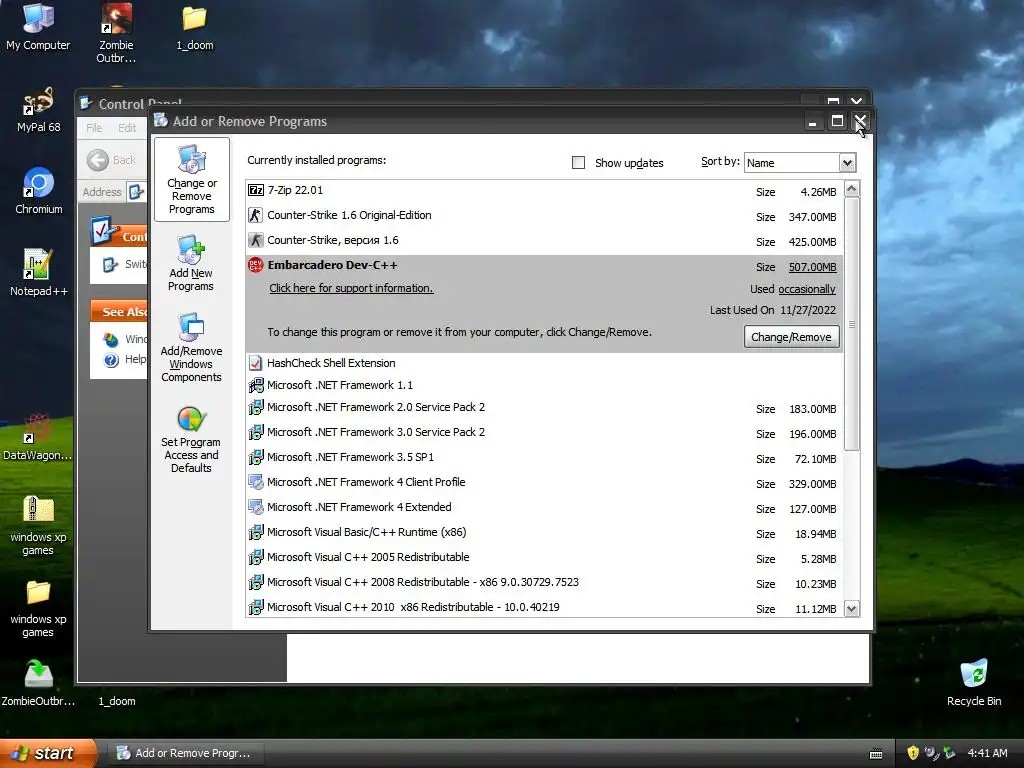Click the 507.00MB size link
Screen dimensions: 1024x768
tap(812, 267)
